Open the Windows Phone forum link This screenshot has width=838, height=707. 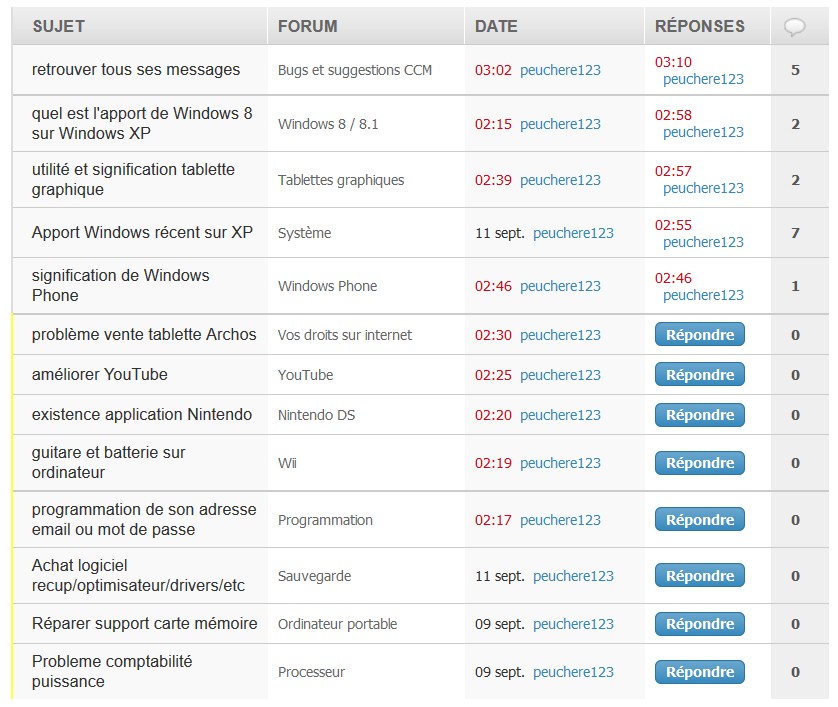pyautogui.click(x=327, y=286)
